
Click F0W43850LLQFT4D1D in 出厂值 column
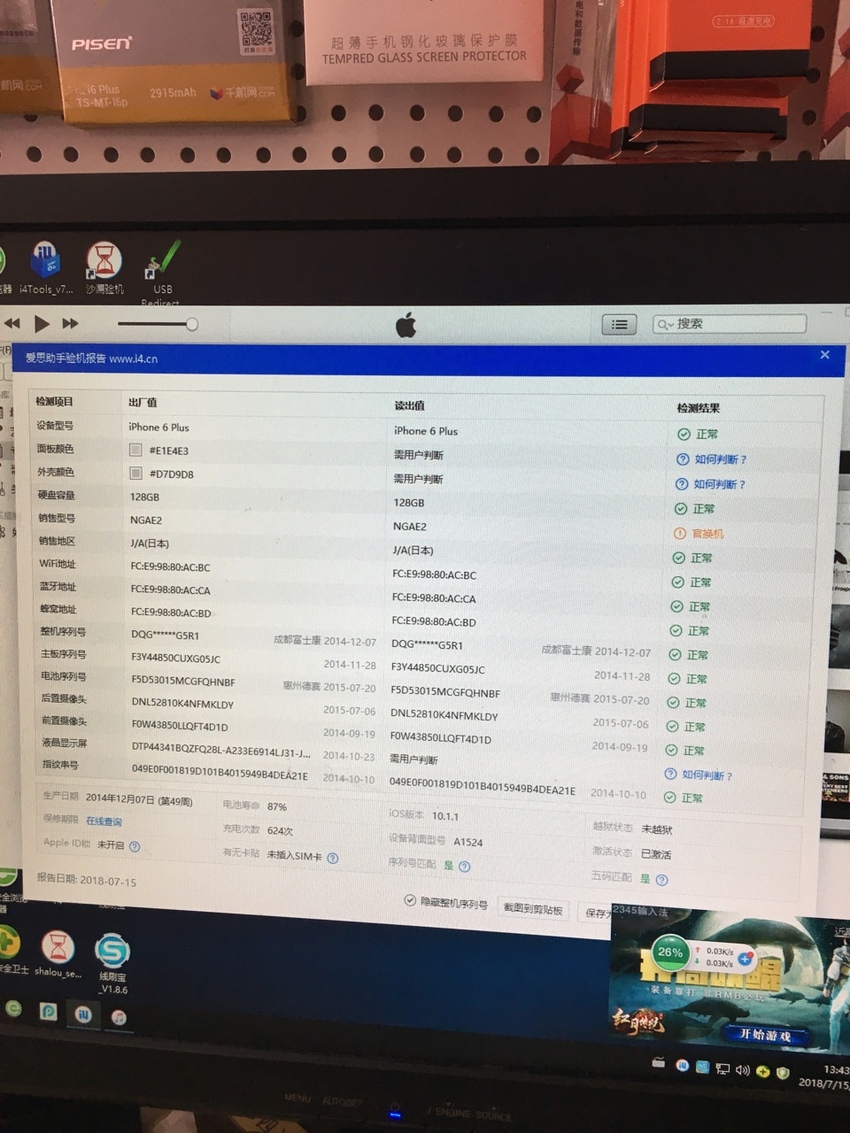click(180, 726)
